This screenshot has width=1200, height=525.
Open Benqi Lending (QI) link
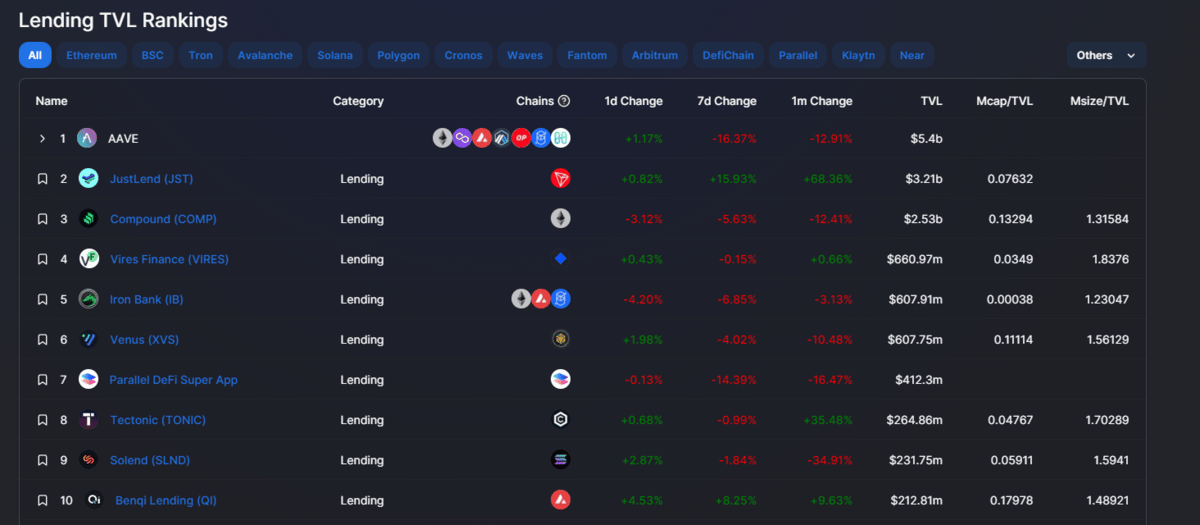[166, 500]
